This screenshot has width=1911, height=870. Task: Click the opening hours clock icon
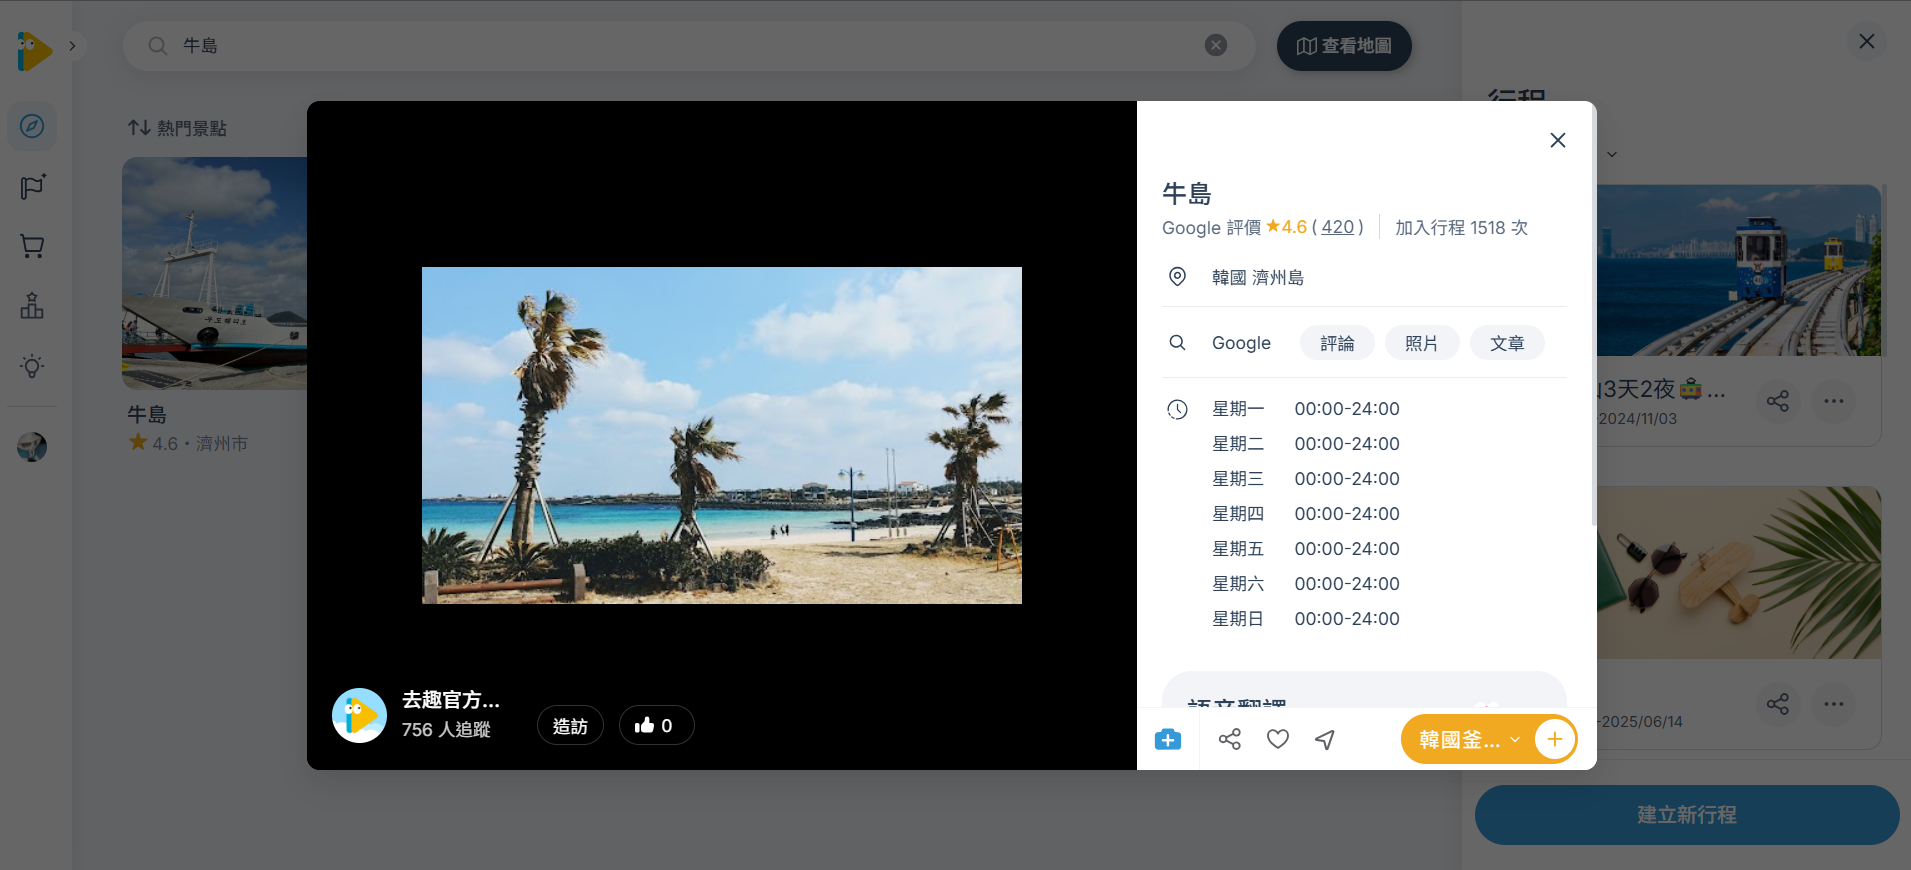(1178, 409)
